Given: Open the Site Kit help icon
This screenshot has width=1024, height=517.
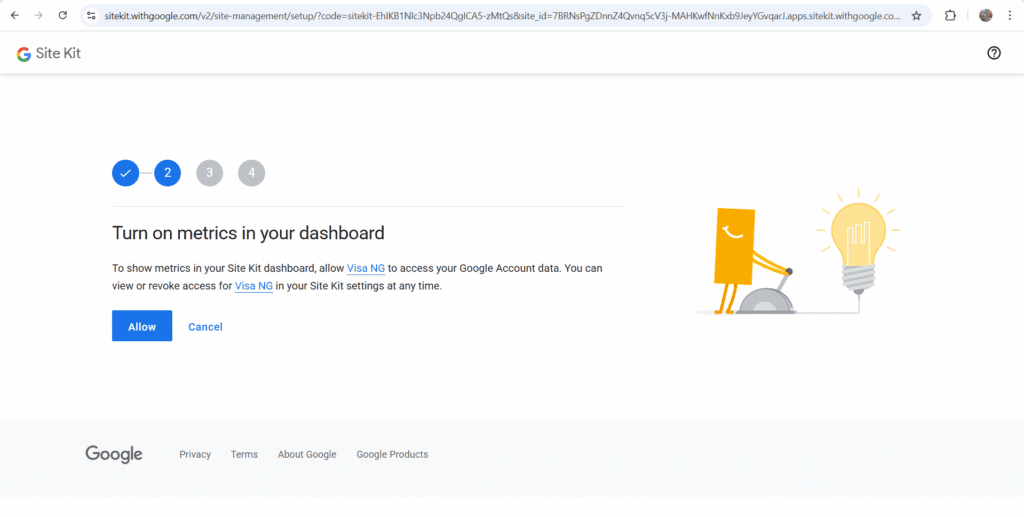Looking at the screenshot, I should click(x=993, y=54).
